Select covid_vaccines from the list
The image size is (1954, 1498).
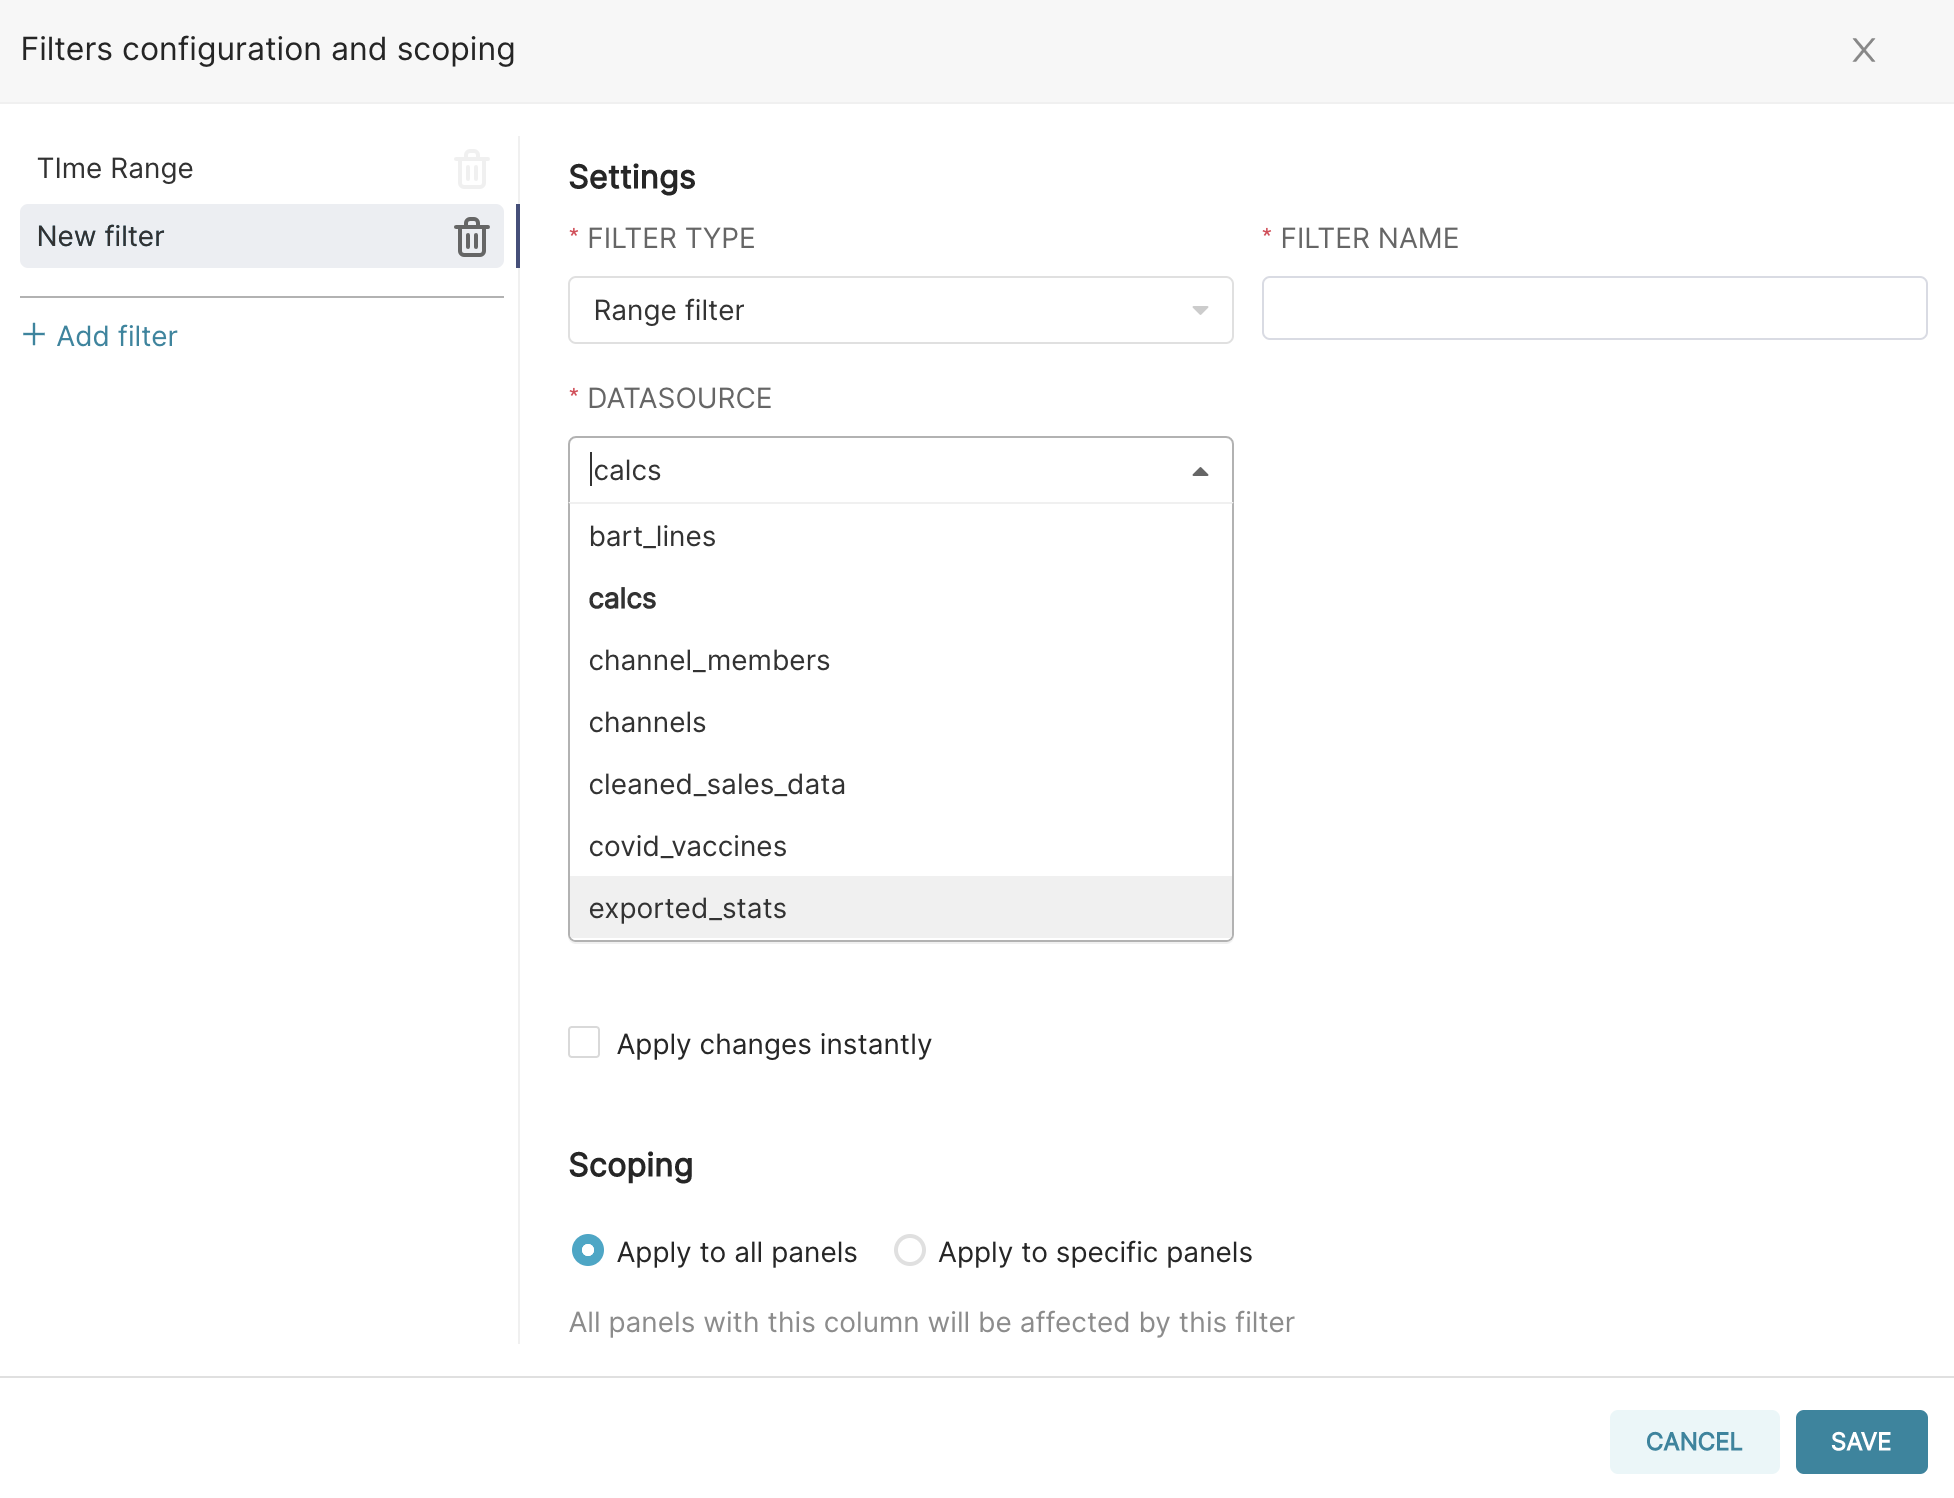click(687, 846)
